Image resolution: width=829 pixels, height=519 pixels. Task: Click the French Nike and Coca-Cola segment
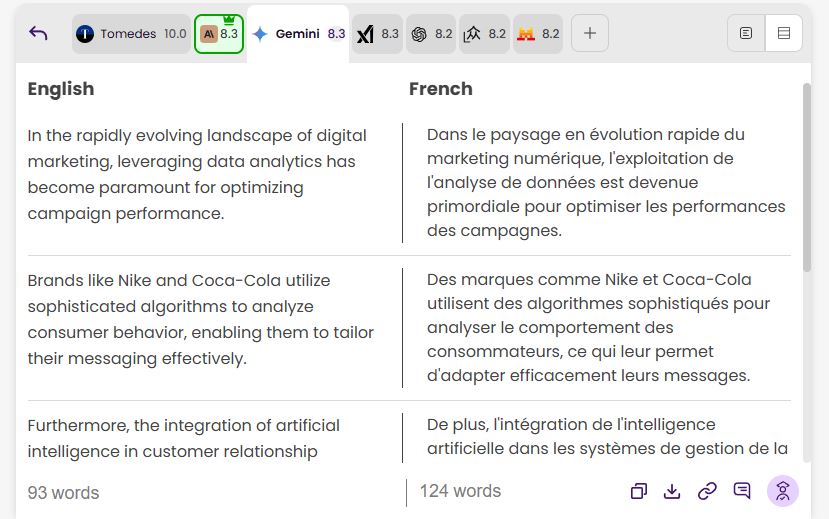click(600, 327)
